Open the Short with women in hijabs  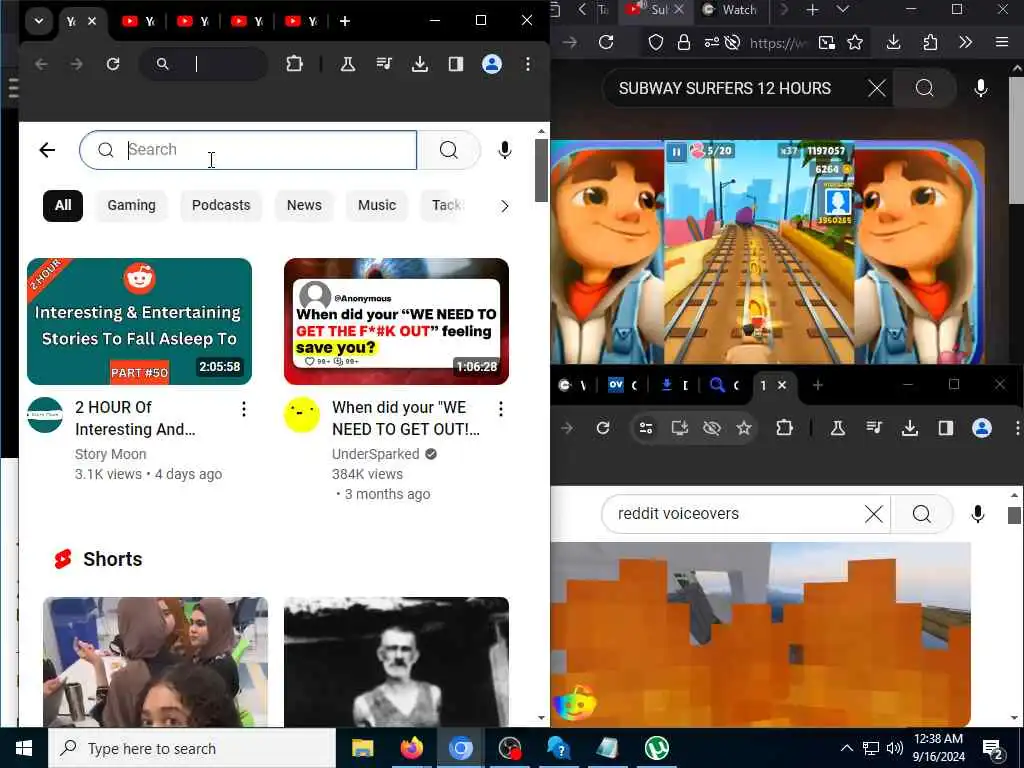coord(155,662)
